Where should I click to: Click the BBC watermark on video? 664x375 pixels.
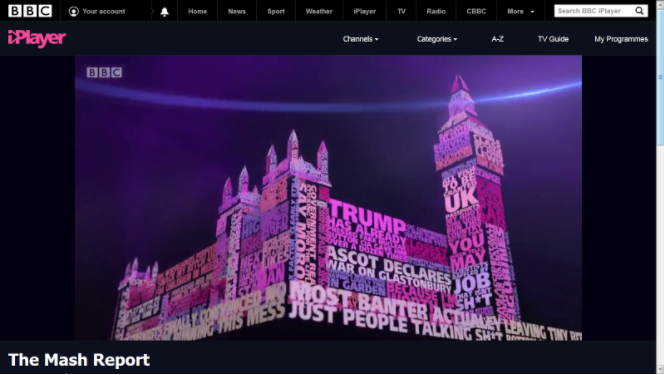[x=104, y=72]
